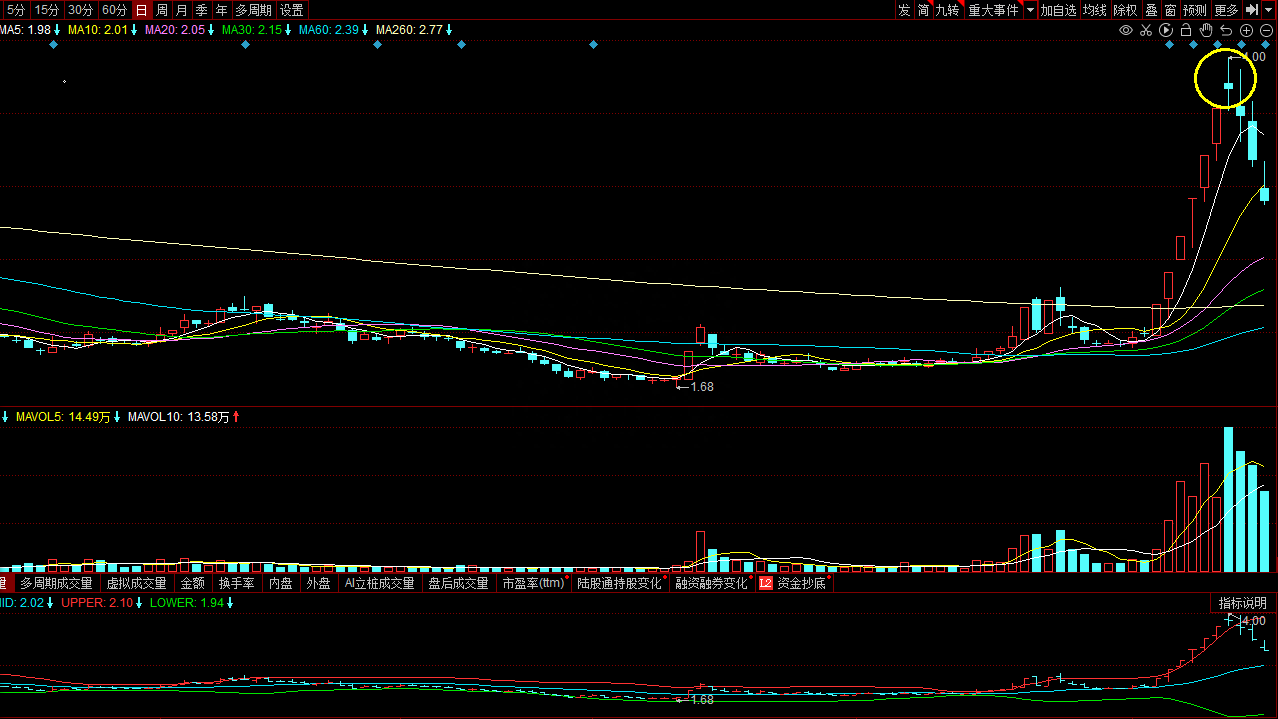Select the 周 weekly period tab
Screen dimensions: 1278x719
pyautogui.click(x=161, y=10)
